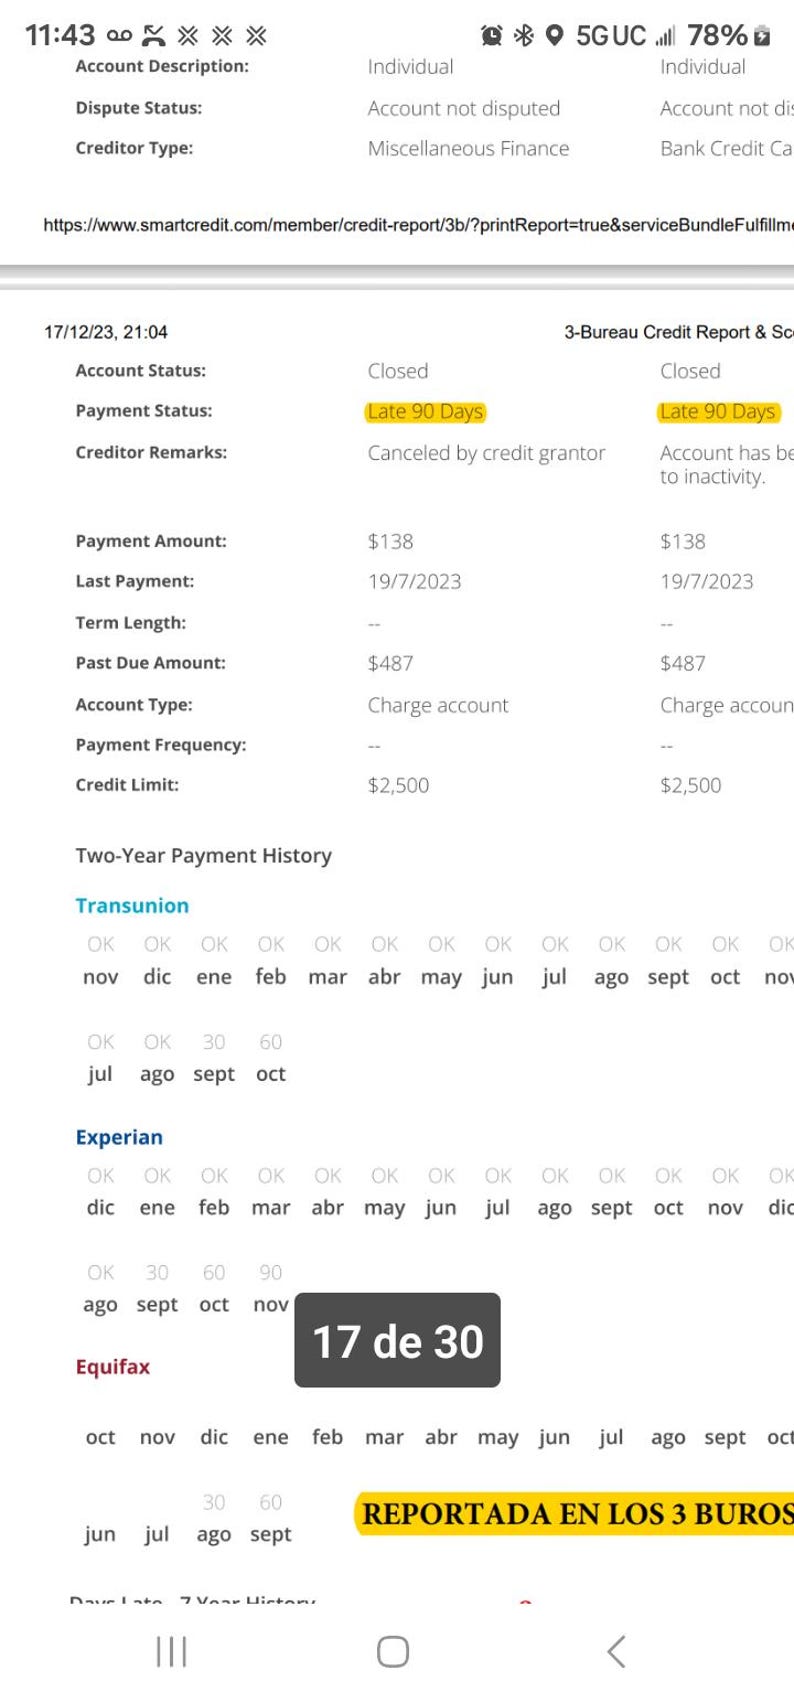Tap the Equifax bureau heading
Viewport: 794px width, 1703px height.
pos(113,1366)
